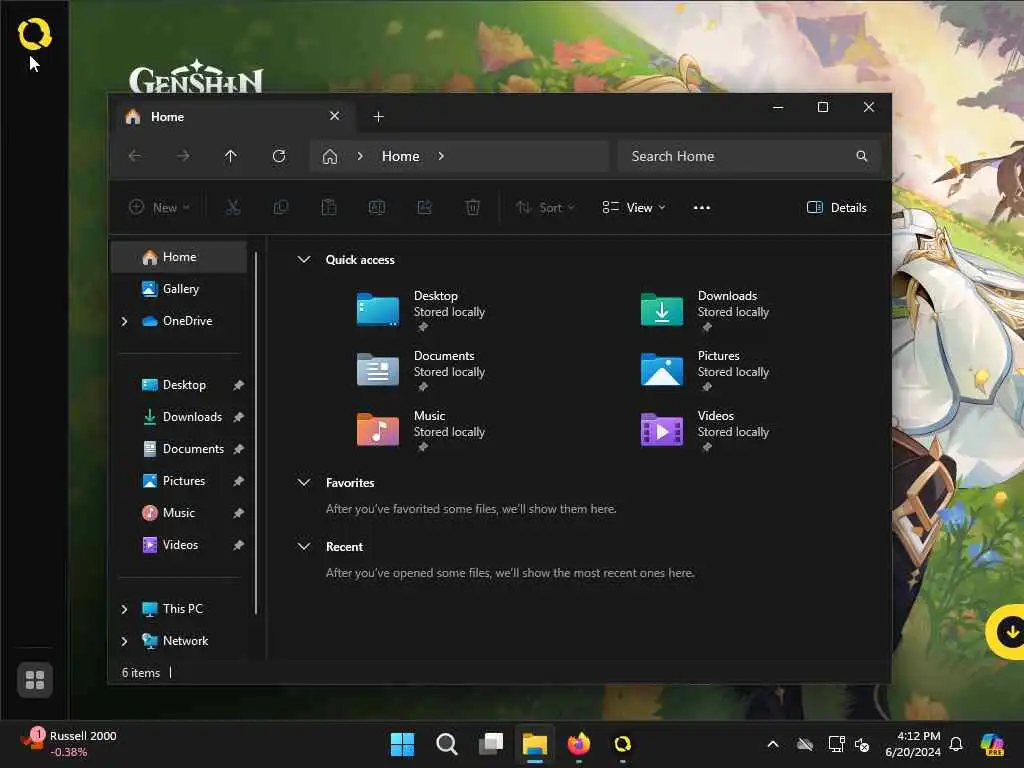Screen dimensions: 1024x768
Task: Click pin icon next to Music in sidebar
Action: (x=238, y=513)
